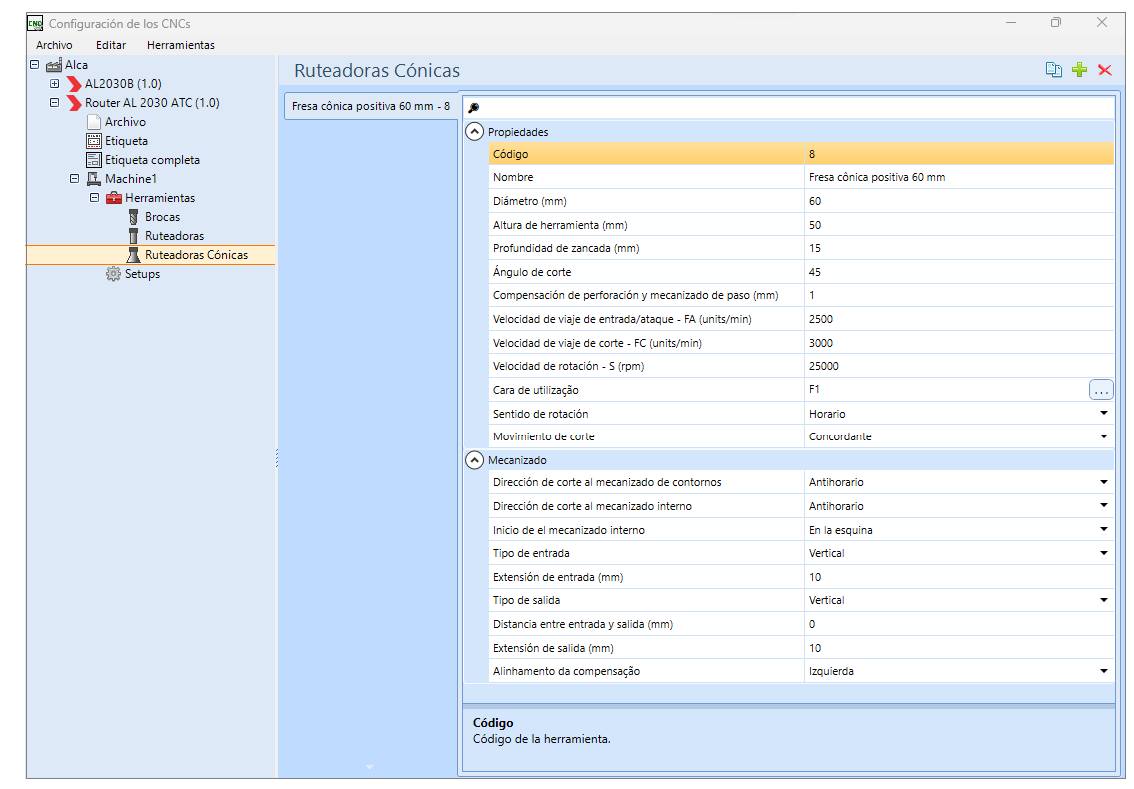The image size is (1134, 789).
Task: Delete the selected tool with red X
Action: 1104,69
